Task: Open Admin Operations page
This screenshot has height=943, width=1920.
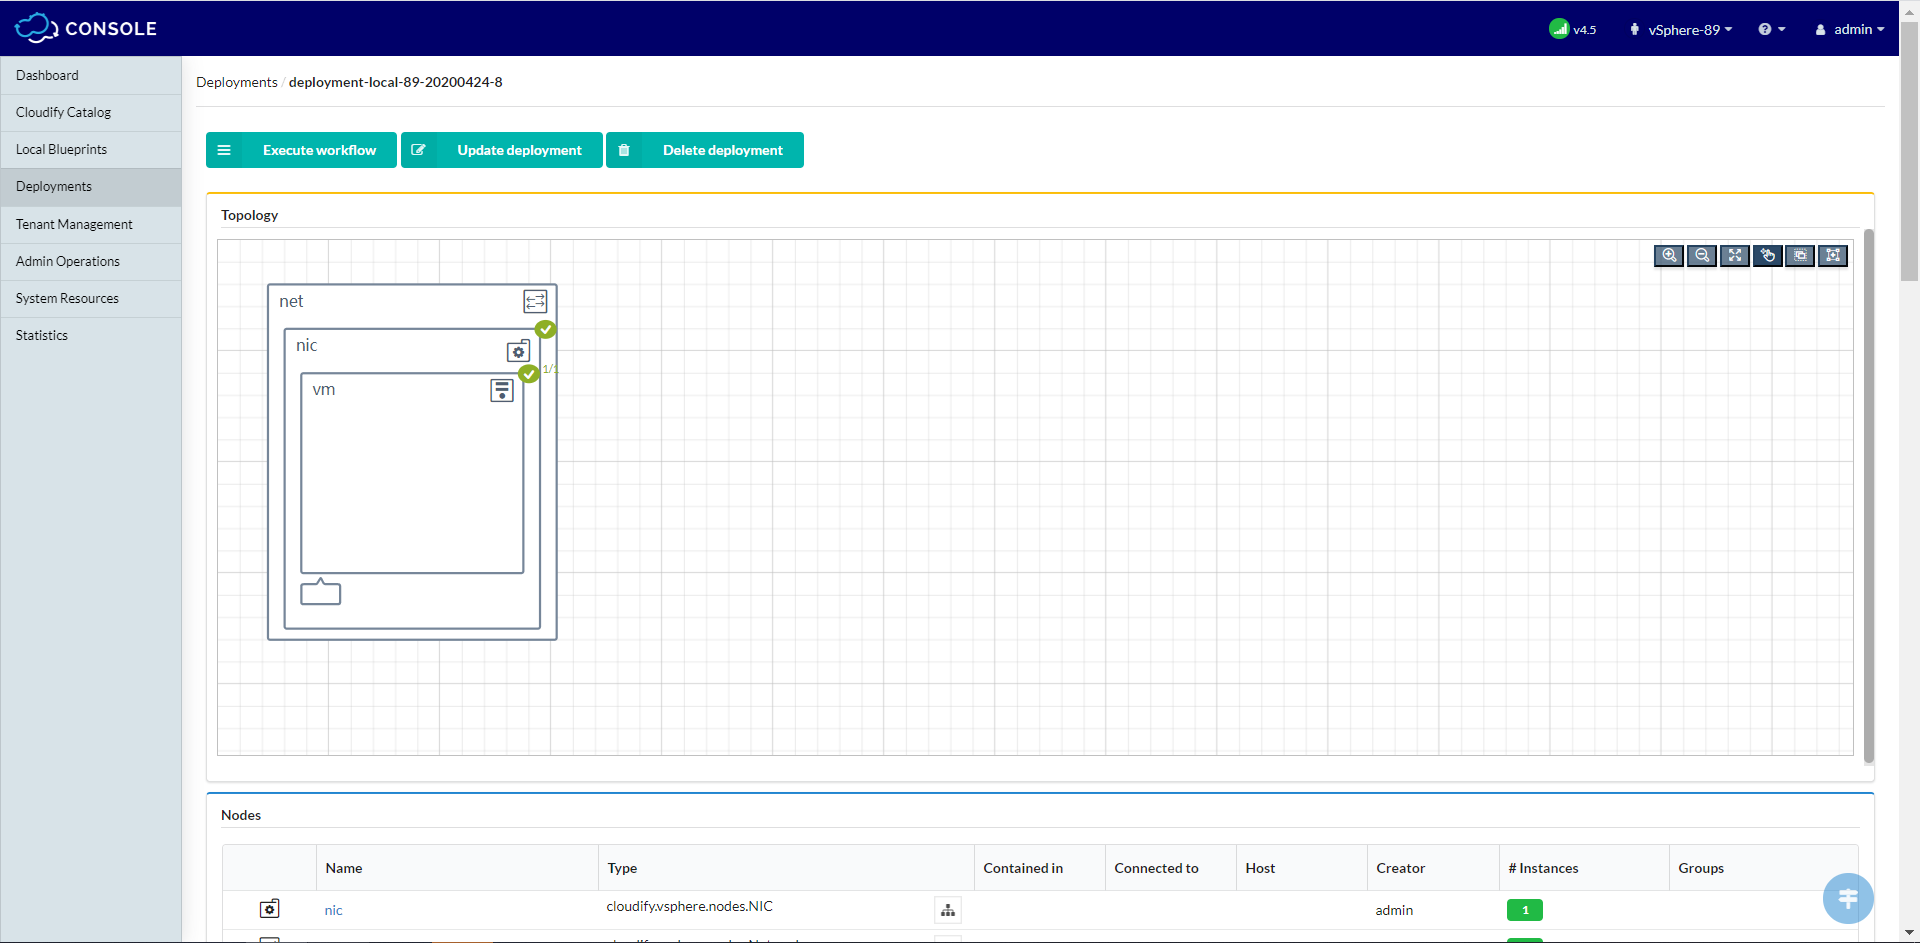Action: click(x=91, y=261)
